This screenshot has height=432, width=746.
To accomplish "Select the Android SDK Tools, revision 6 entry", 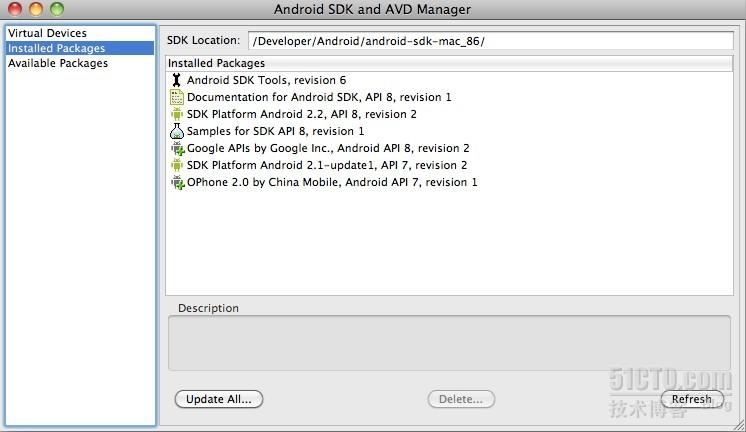I will [x=266, y=80].
